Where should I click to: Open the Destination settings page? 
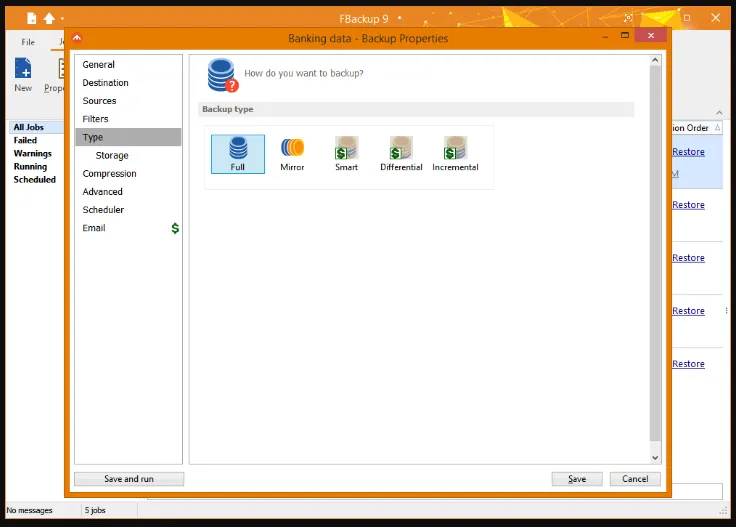(105, 83)
